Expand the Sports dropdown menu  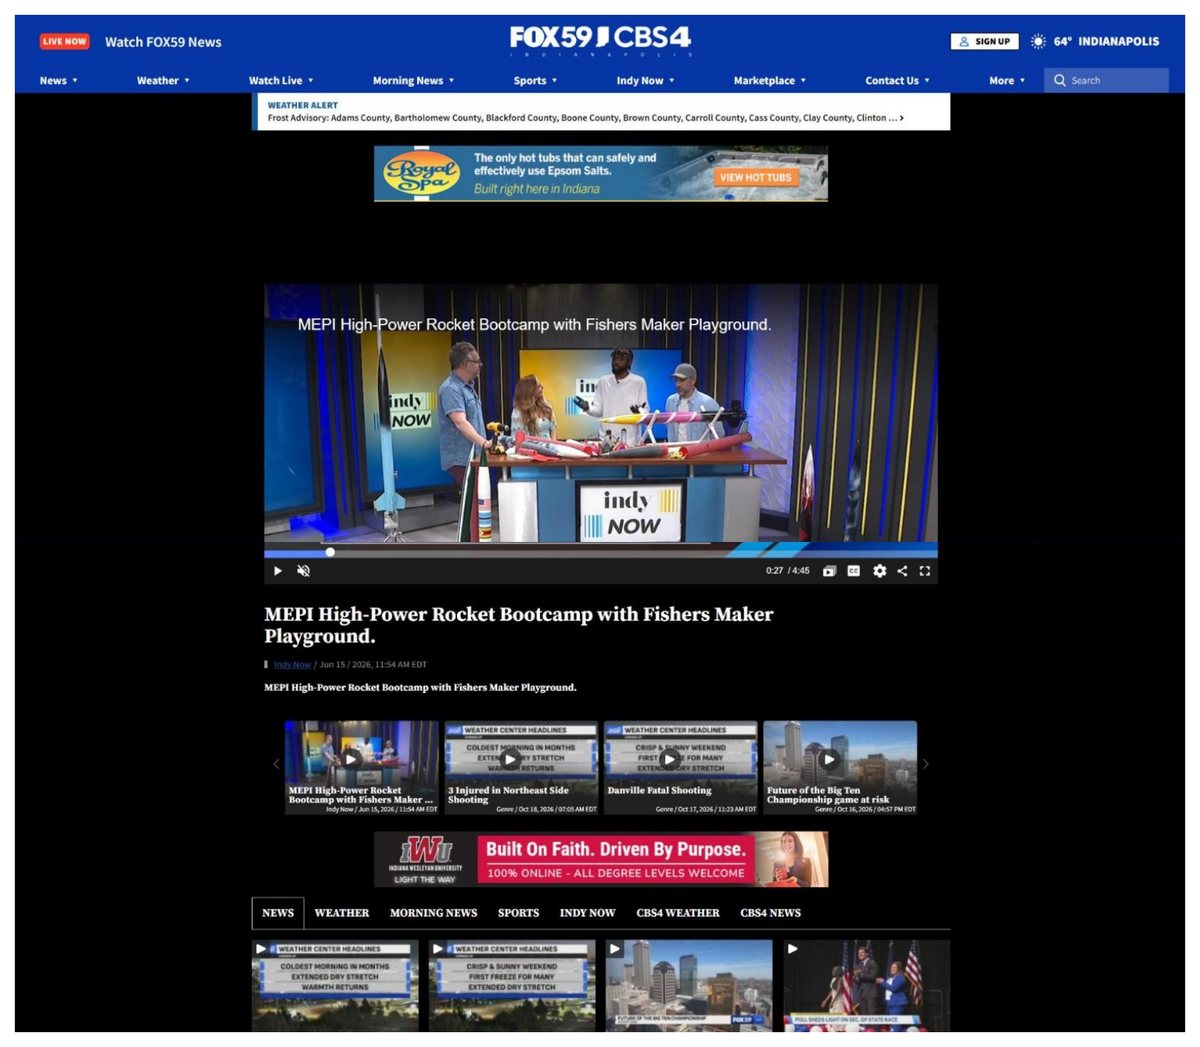(535, 80)
